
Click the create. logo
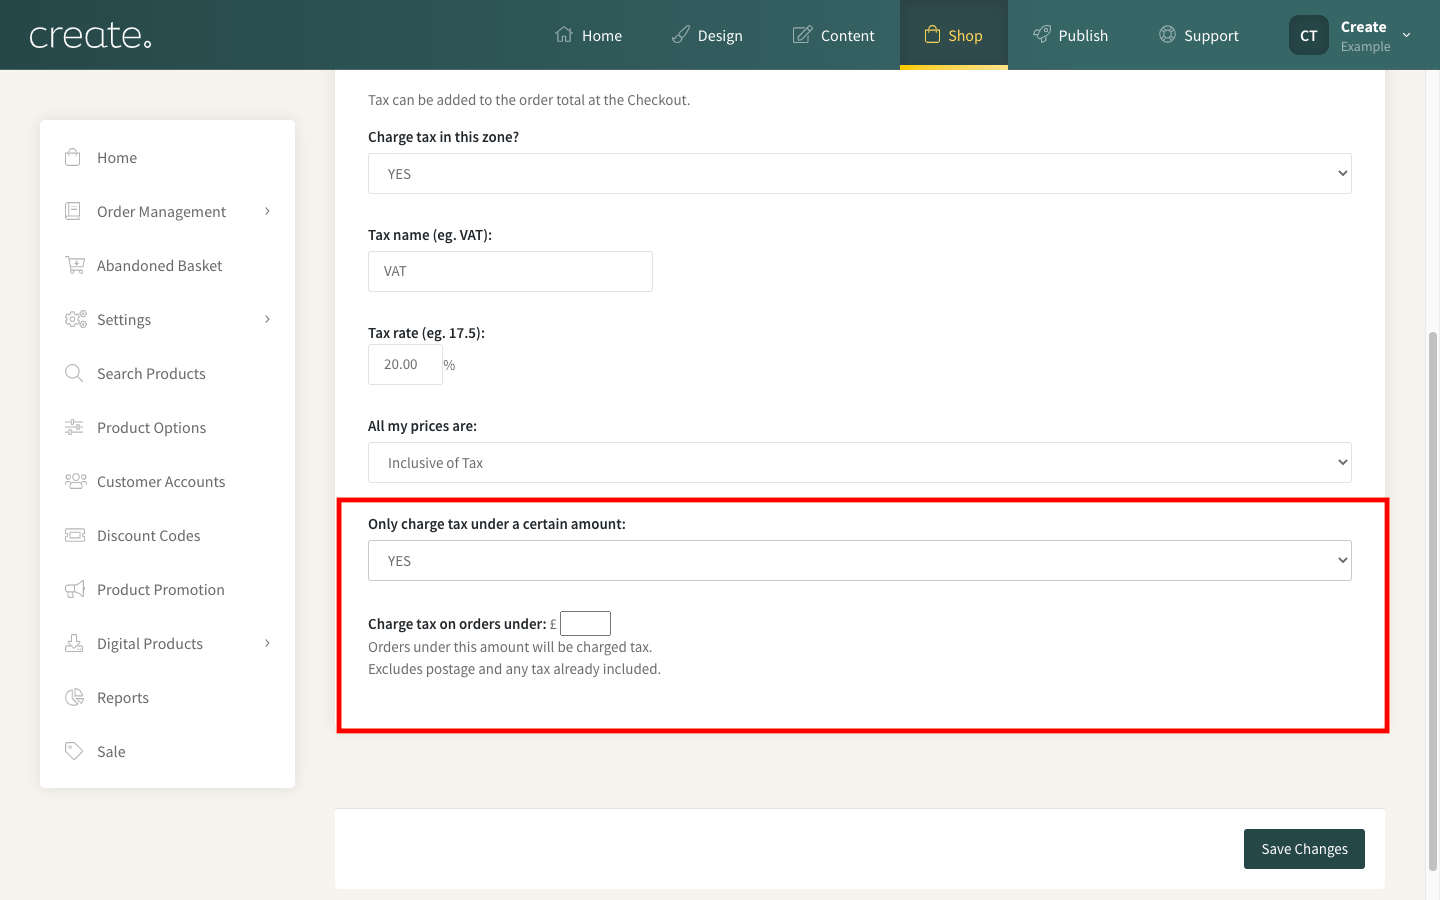90,36
